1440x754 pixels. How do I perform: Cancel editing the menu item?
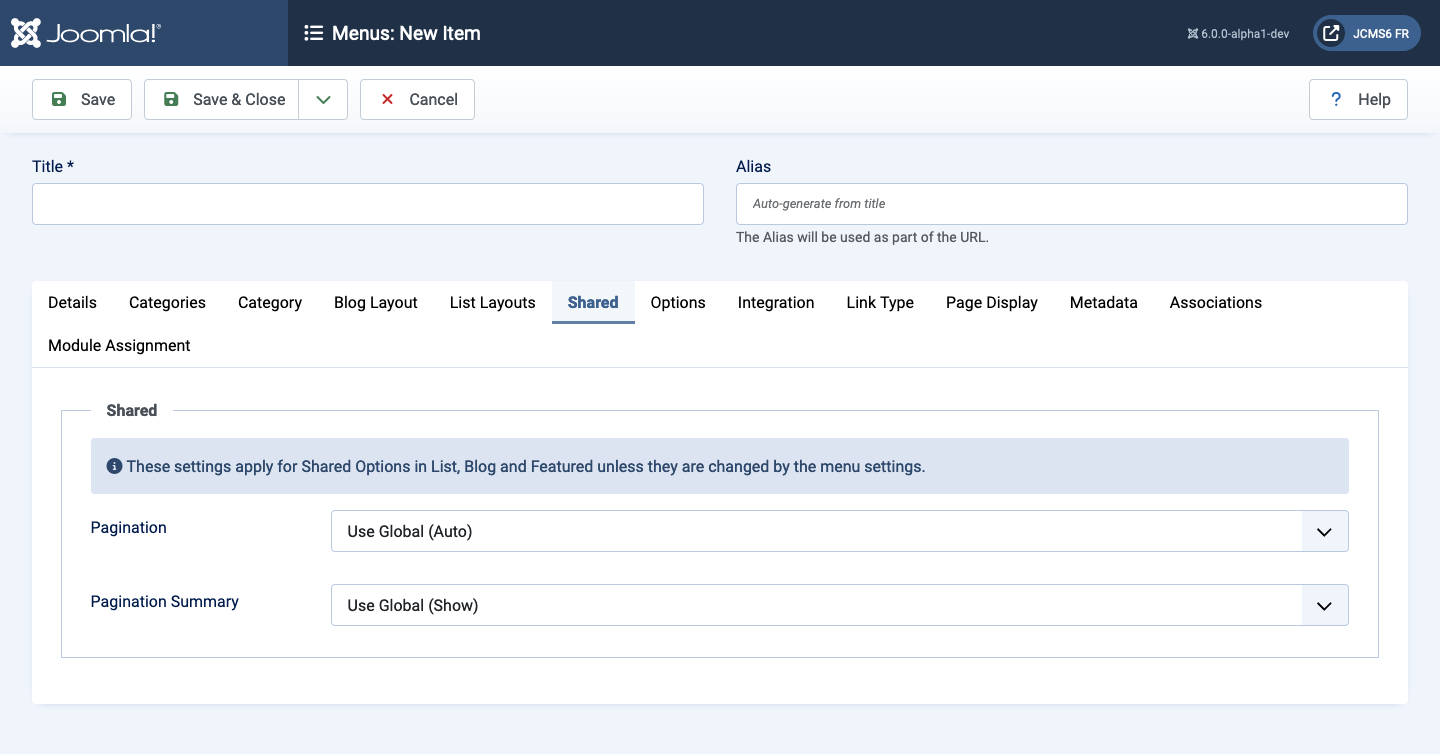(417, 100)
